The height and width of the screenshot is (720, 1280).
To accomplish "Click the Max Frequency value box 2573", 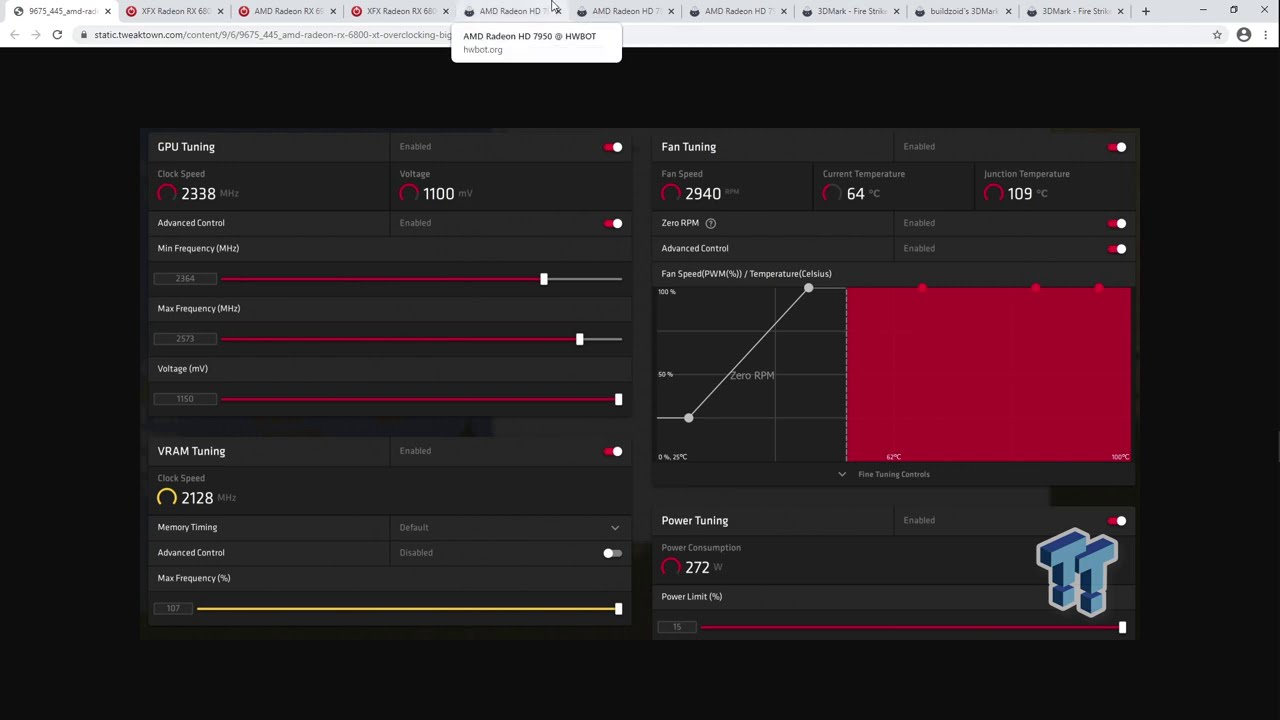I will coord(185,339).
